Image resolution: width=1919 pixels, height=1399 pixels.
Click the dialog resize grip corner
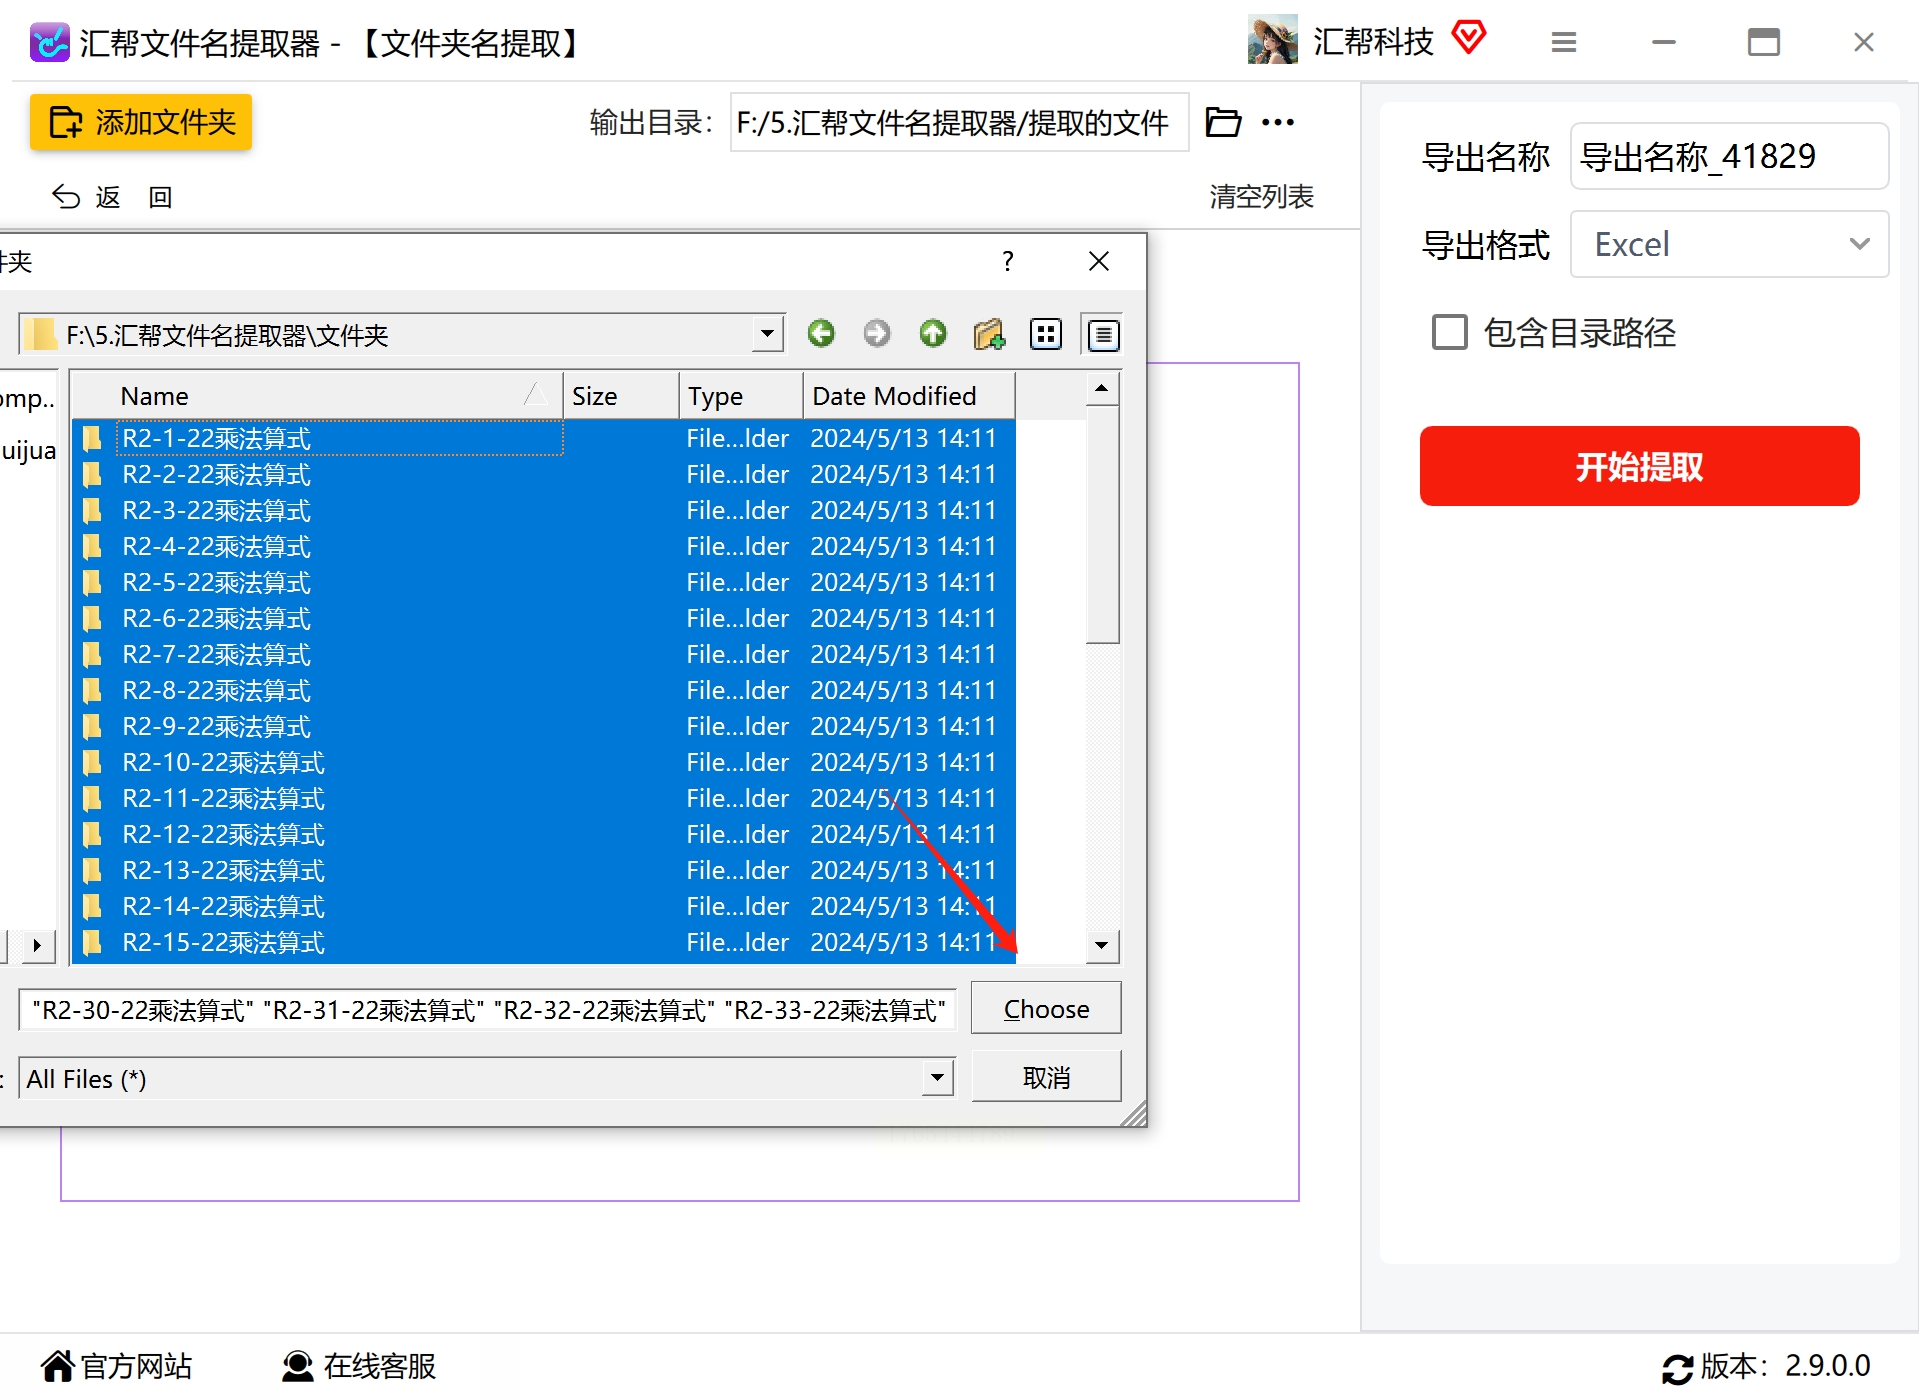pos(1134,1115)
